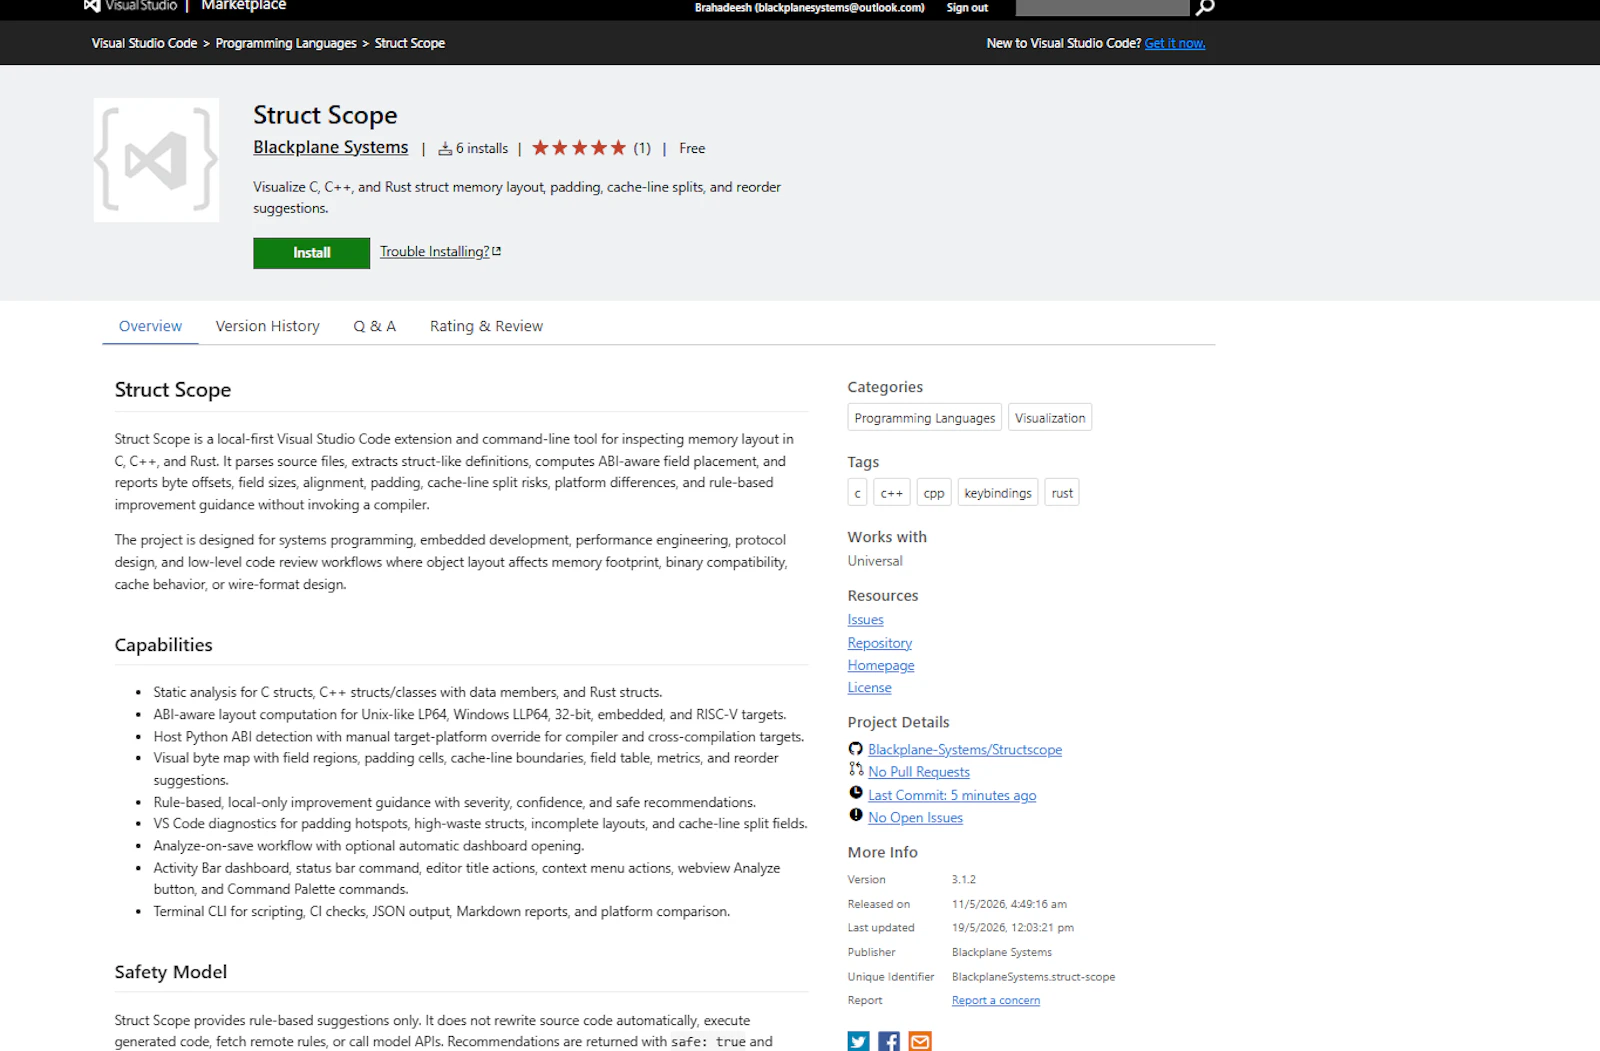
Task: Click No Open Issues link
Action: [x=916, y=818]
